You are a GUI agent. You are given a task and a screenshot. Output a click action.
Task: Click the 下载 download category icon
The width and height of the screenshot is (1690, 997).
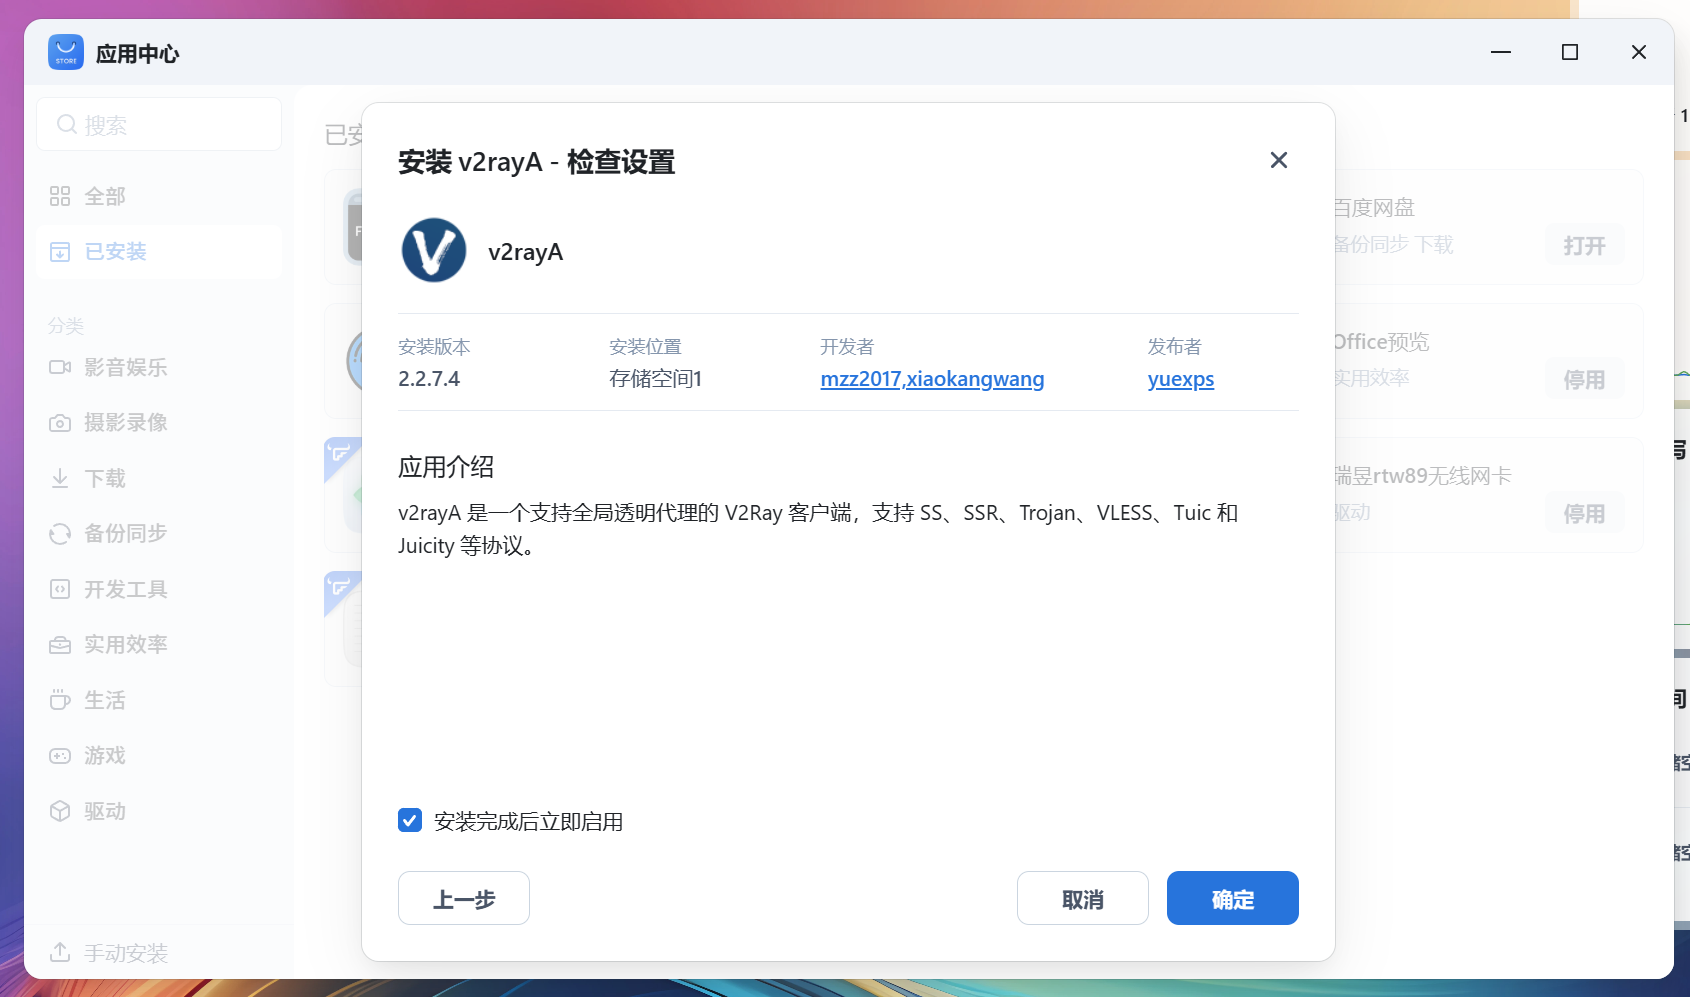60,478
